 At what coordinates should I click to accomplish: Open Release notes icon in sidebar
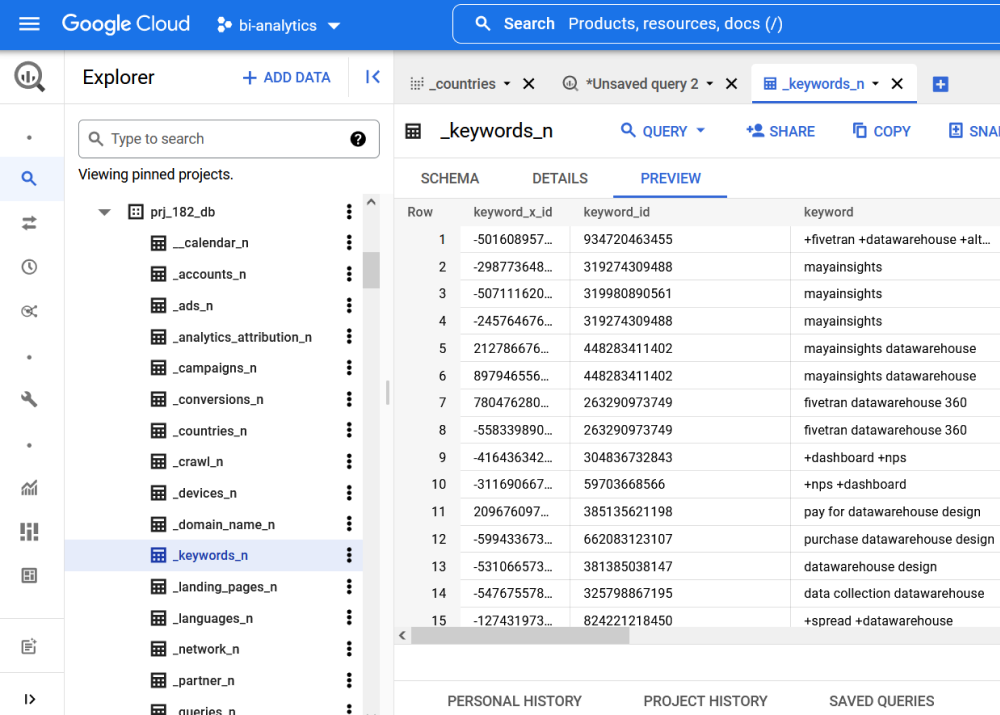tap(29, 646)
